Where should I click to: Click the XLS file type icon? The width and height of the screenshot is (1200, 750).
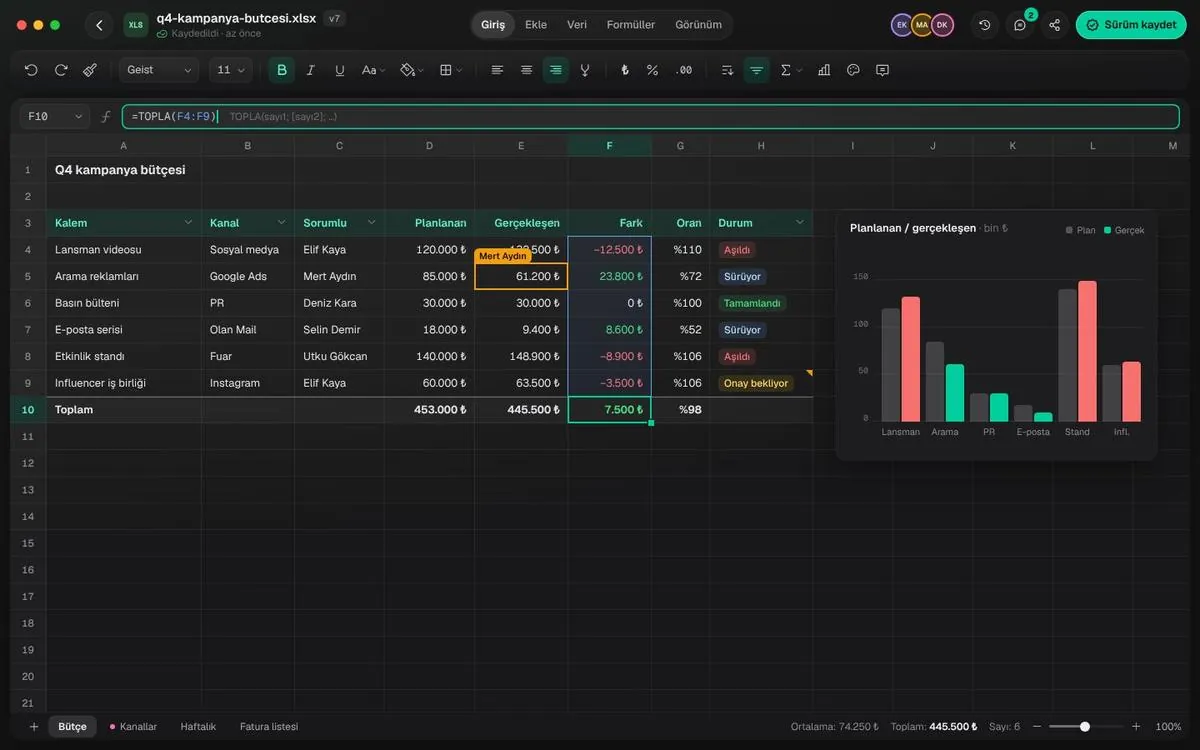tap(136, 25)
